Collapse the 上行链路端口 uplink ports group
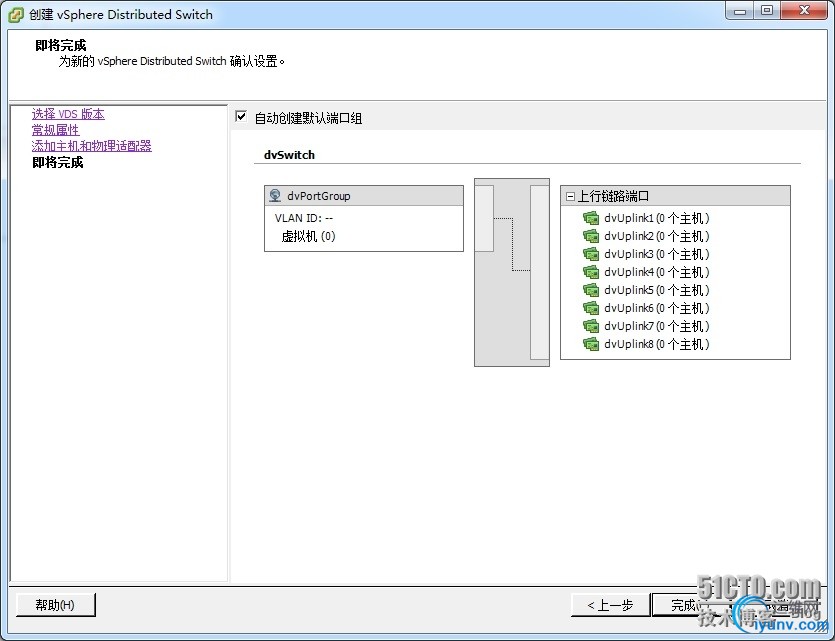Screen dimensions: 835x641 coord(570,196)
